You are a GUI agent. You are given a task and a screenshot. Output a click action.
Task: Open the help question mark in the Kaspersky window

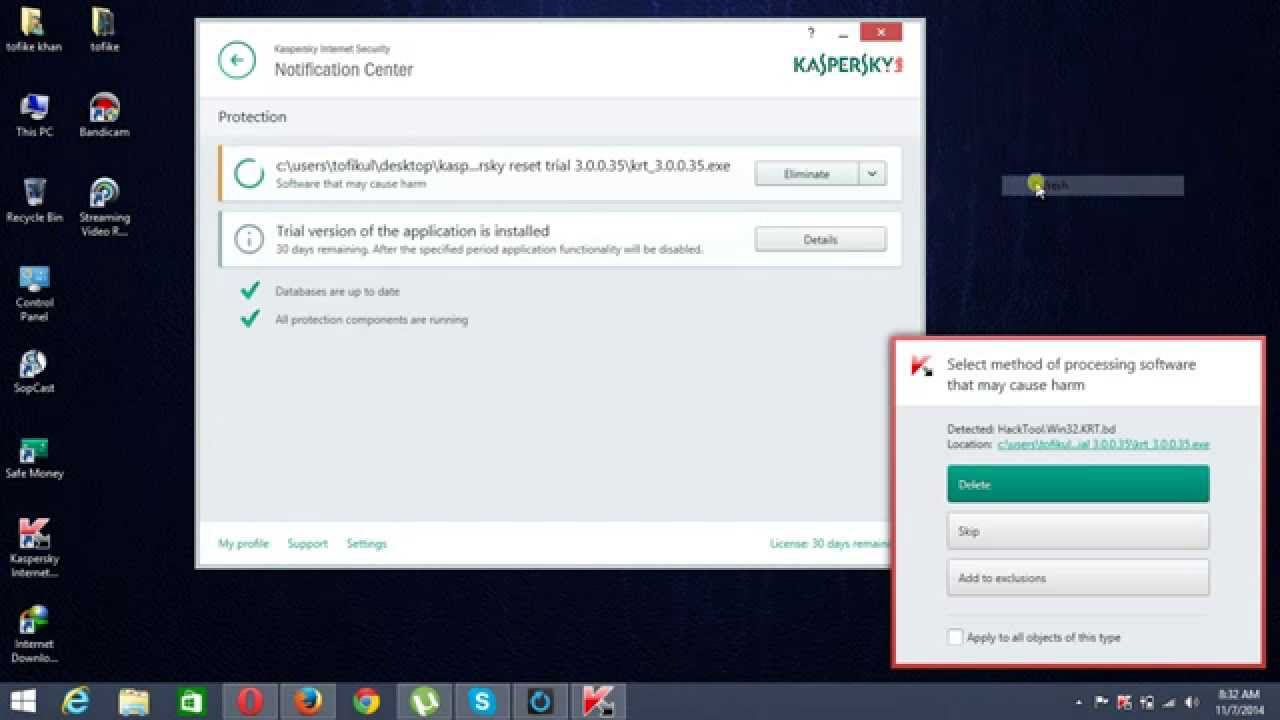[x=811, y=33]
